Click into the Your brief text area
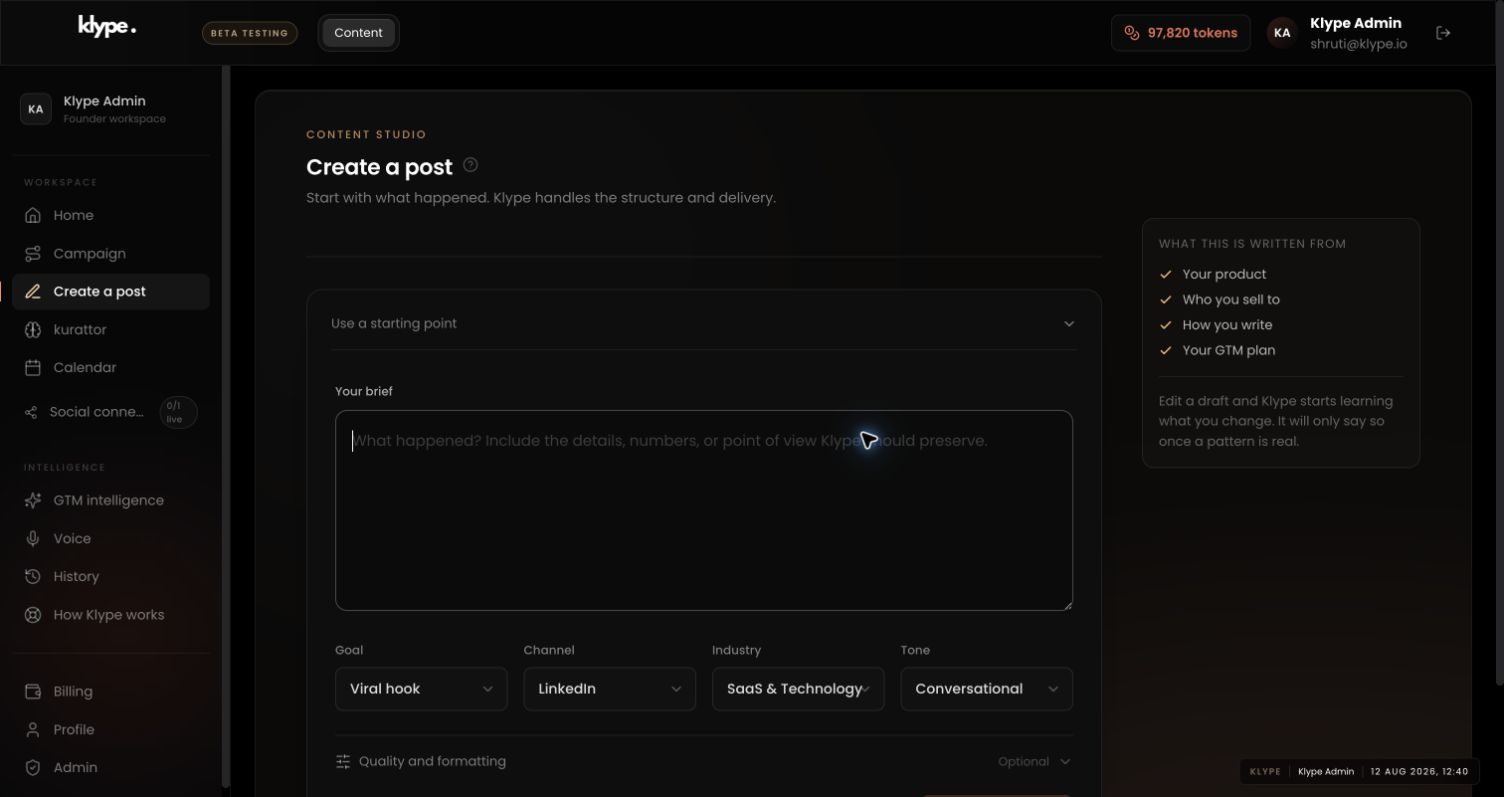Viewport: 1504px width, 797px height. pyautogui.click(x=704, y=510)
